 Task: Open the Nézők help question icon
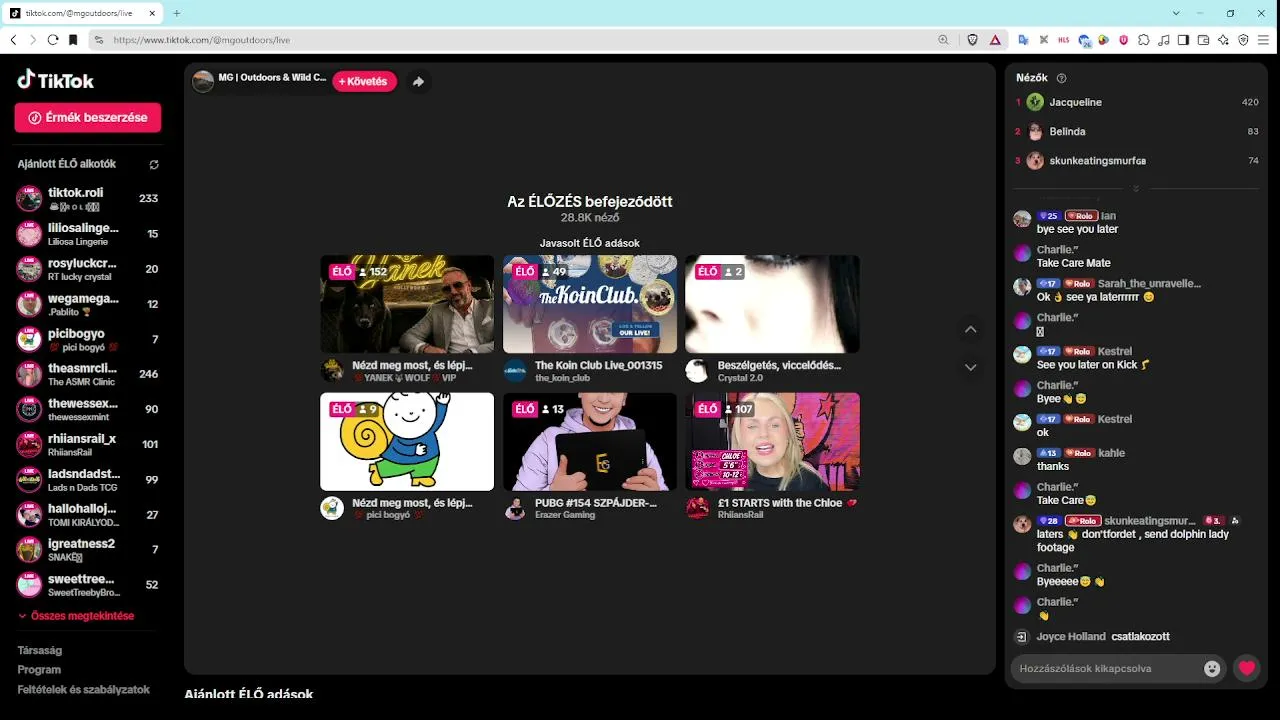pyautogui.click(x=1061, y=78)
